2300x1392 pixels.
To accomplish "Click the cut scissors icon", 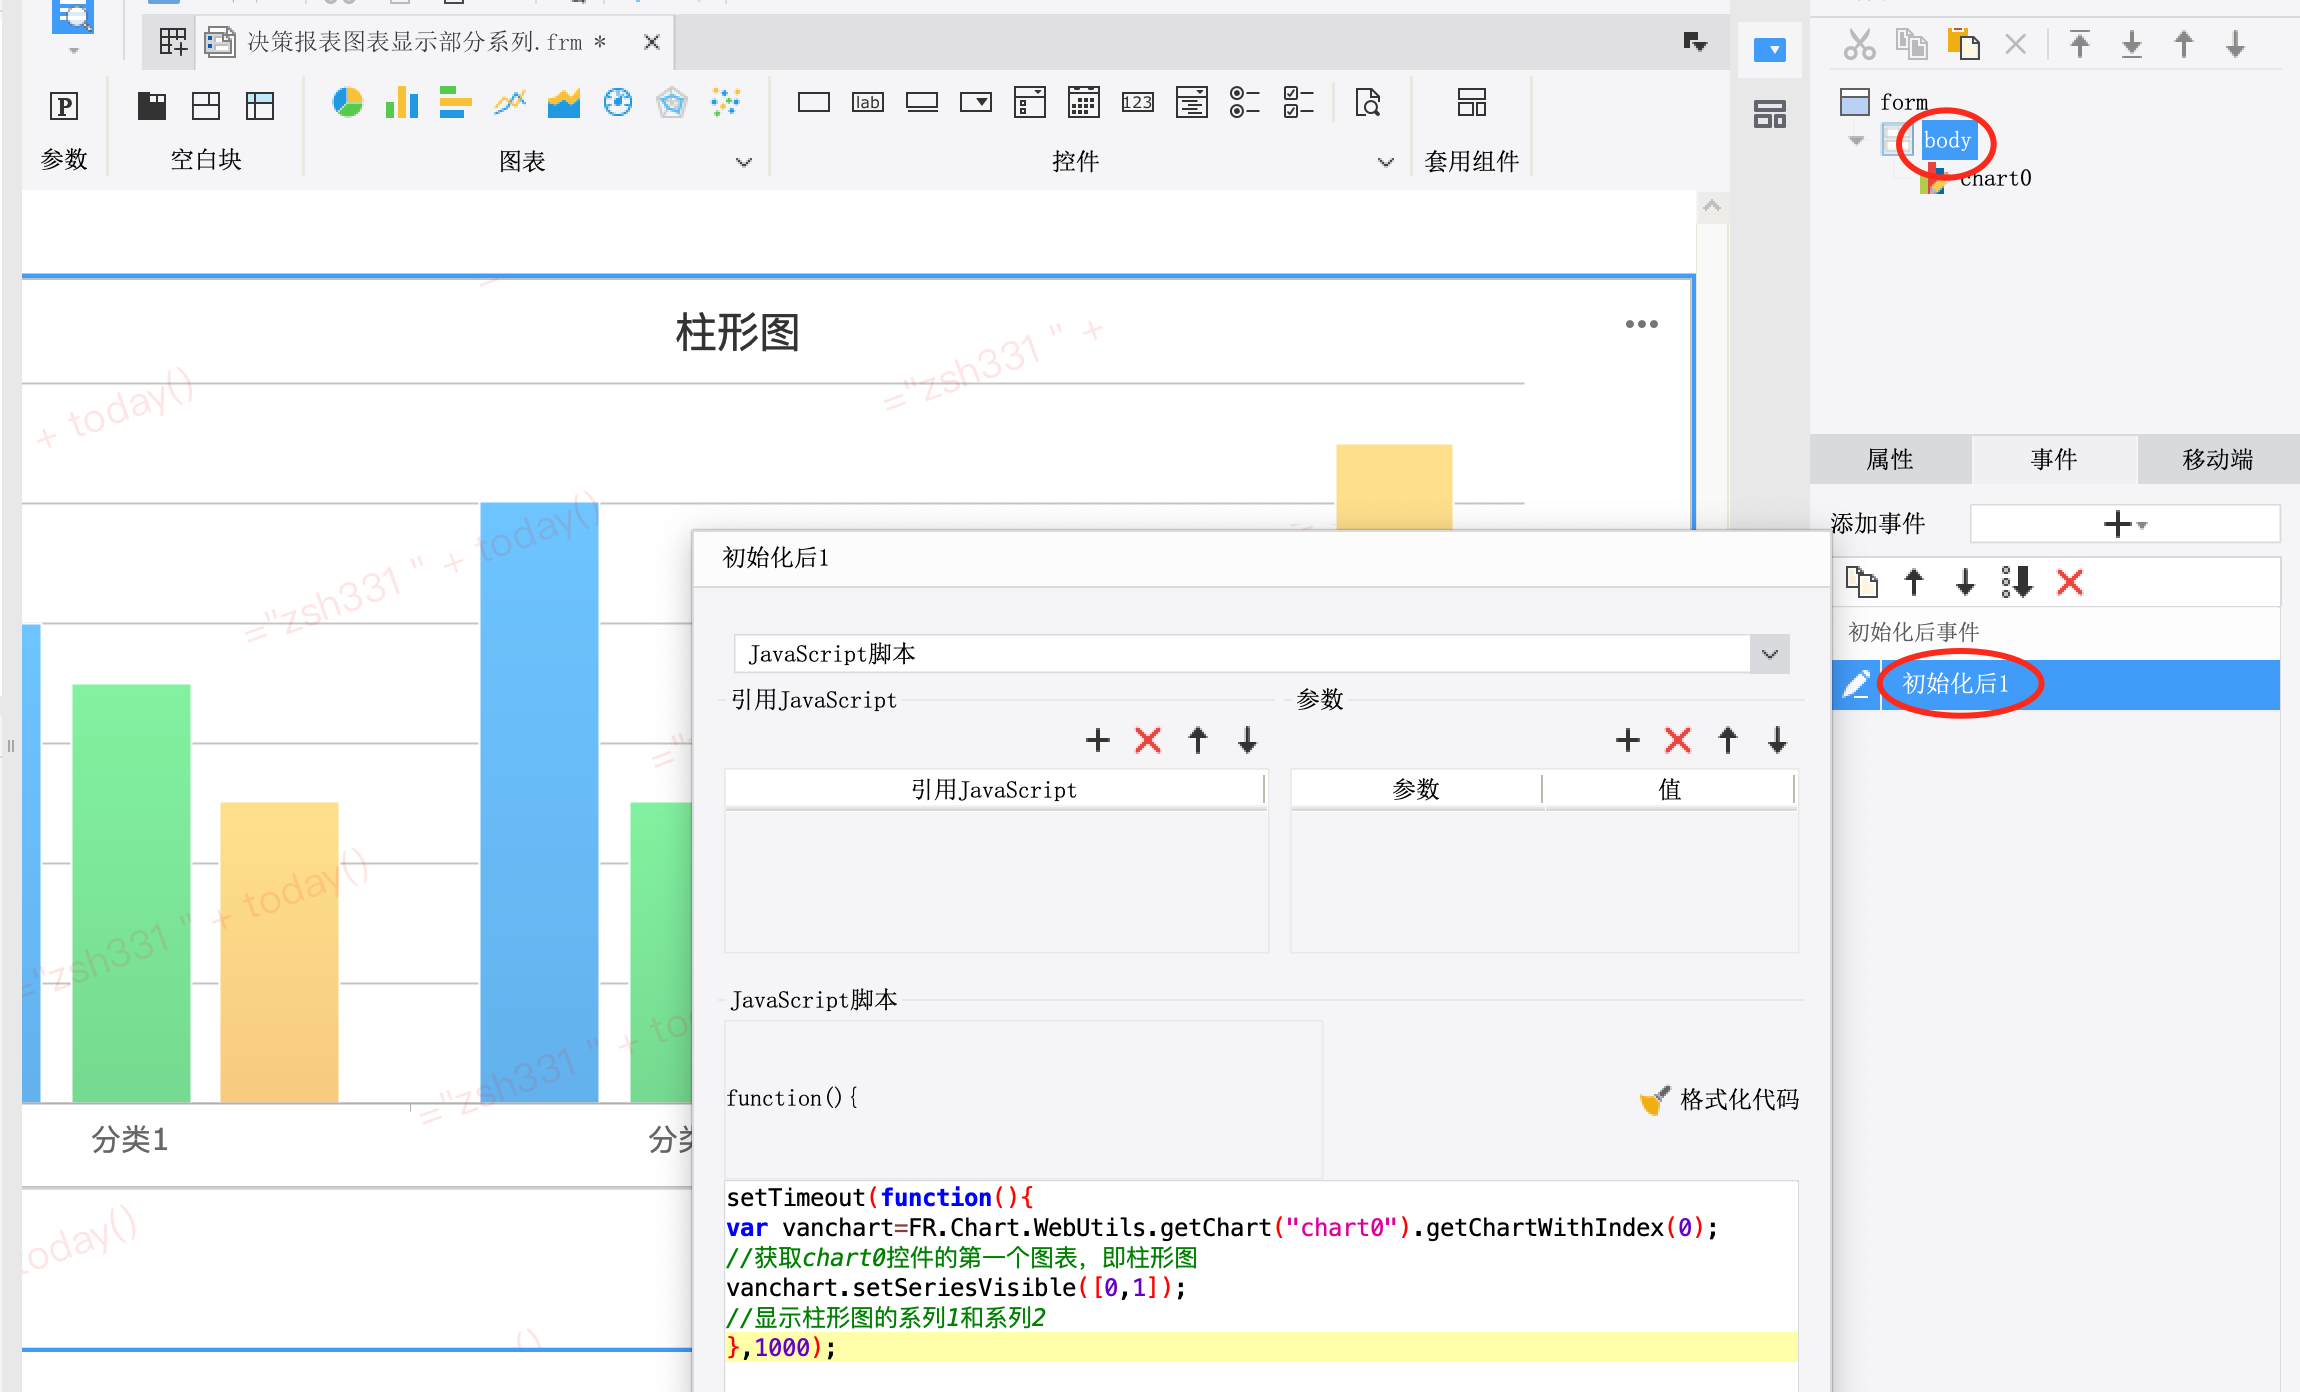I will point(1859,45).
